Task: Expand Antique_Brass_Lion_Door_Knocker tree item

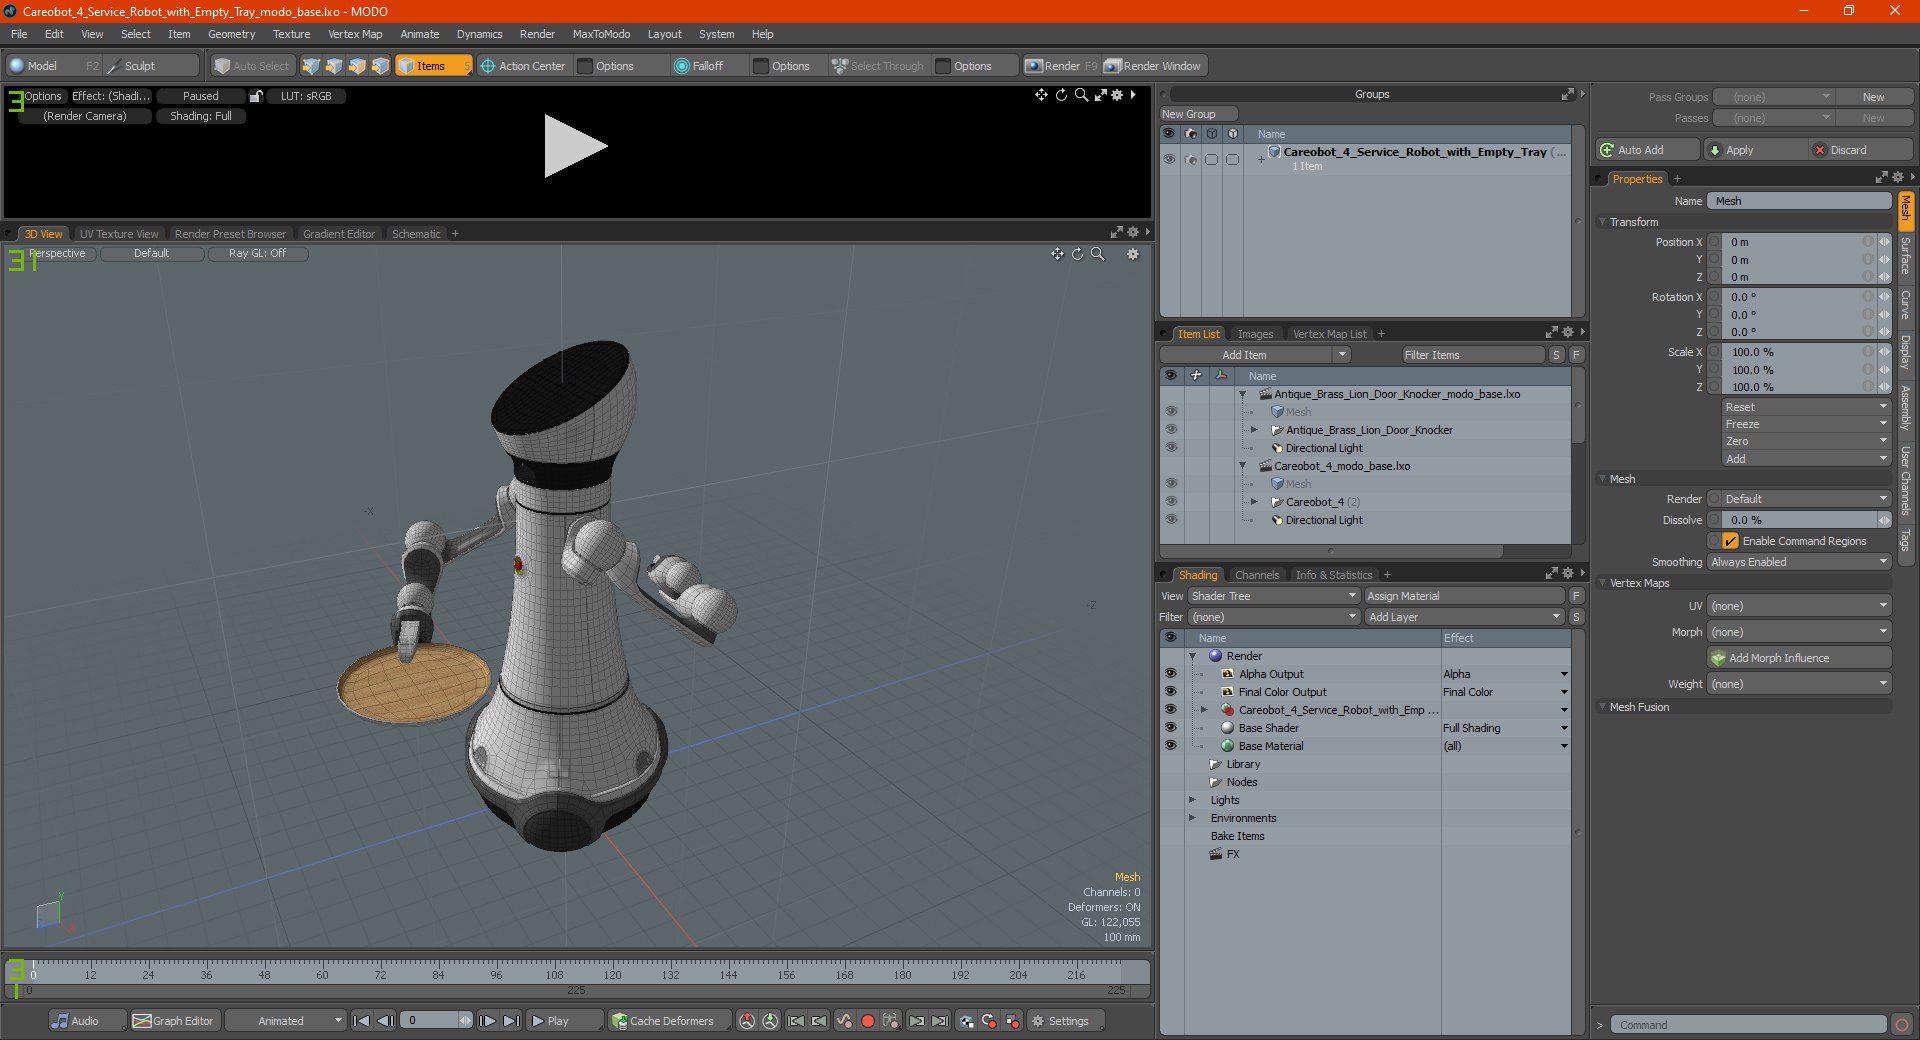Action: 1255,430
